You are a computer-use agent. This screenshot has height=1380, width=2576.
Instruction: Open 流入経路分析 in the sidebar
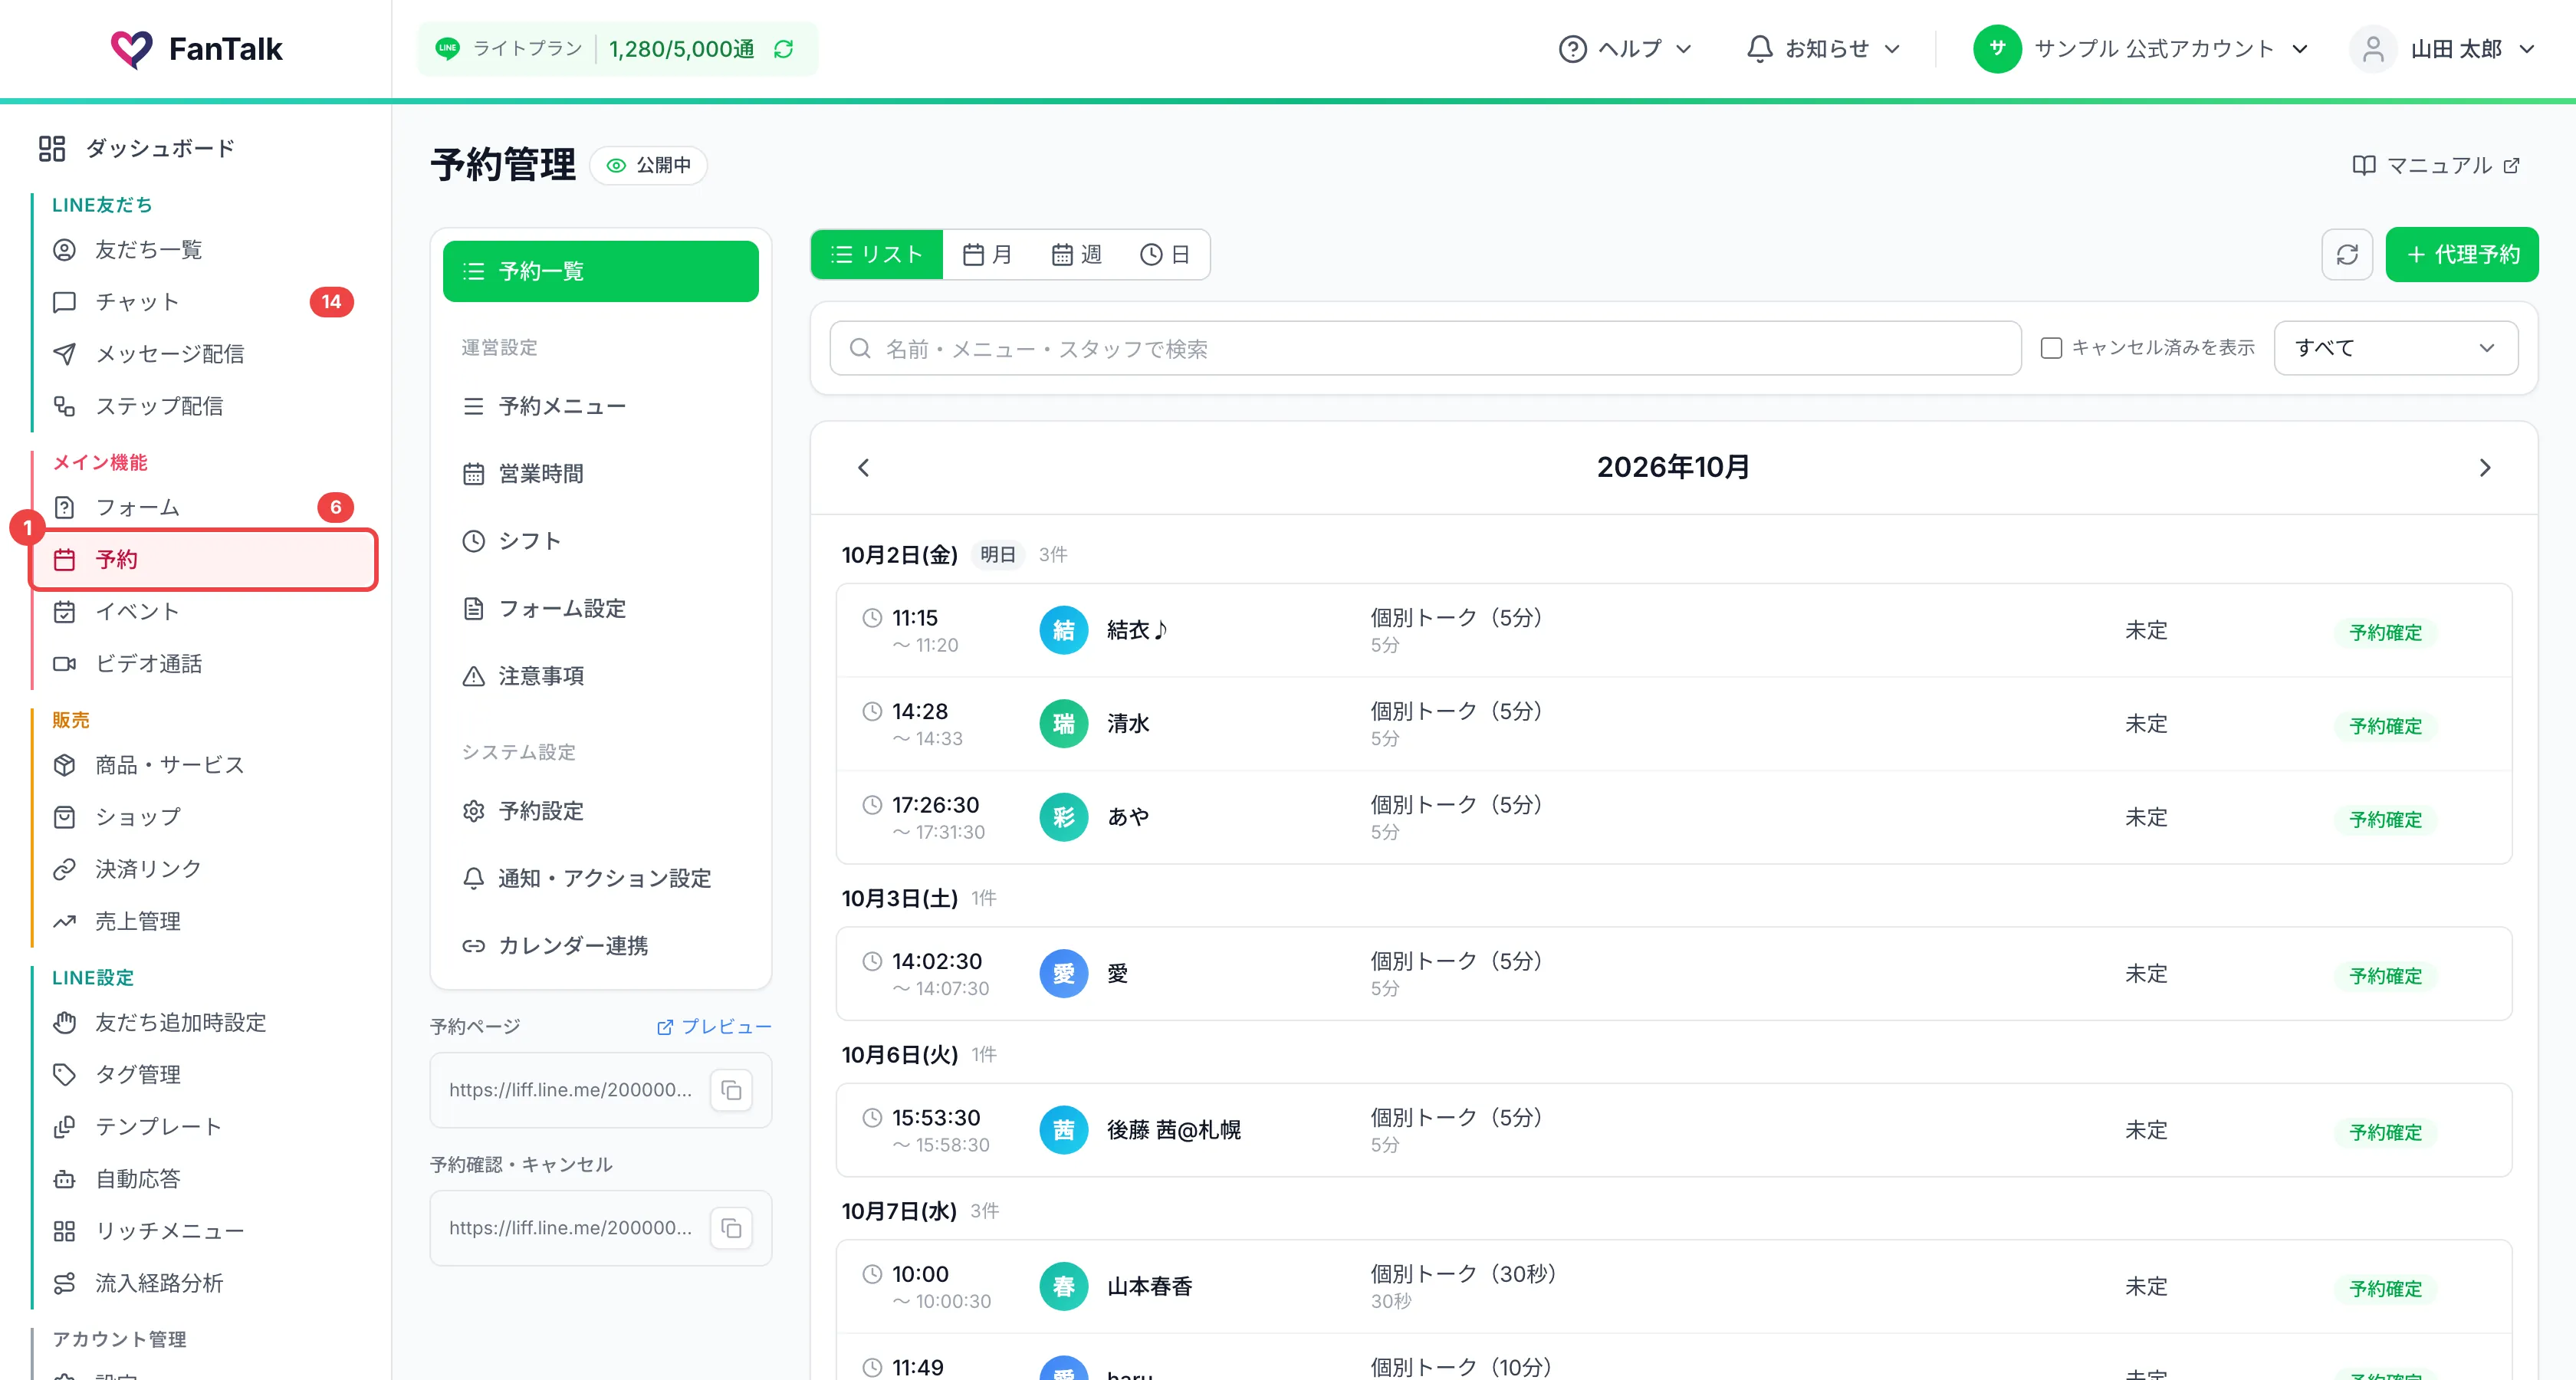click(204, 1283)
